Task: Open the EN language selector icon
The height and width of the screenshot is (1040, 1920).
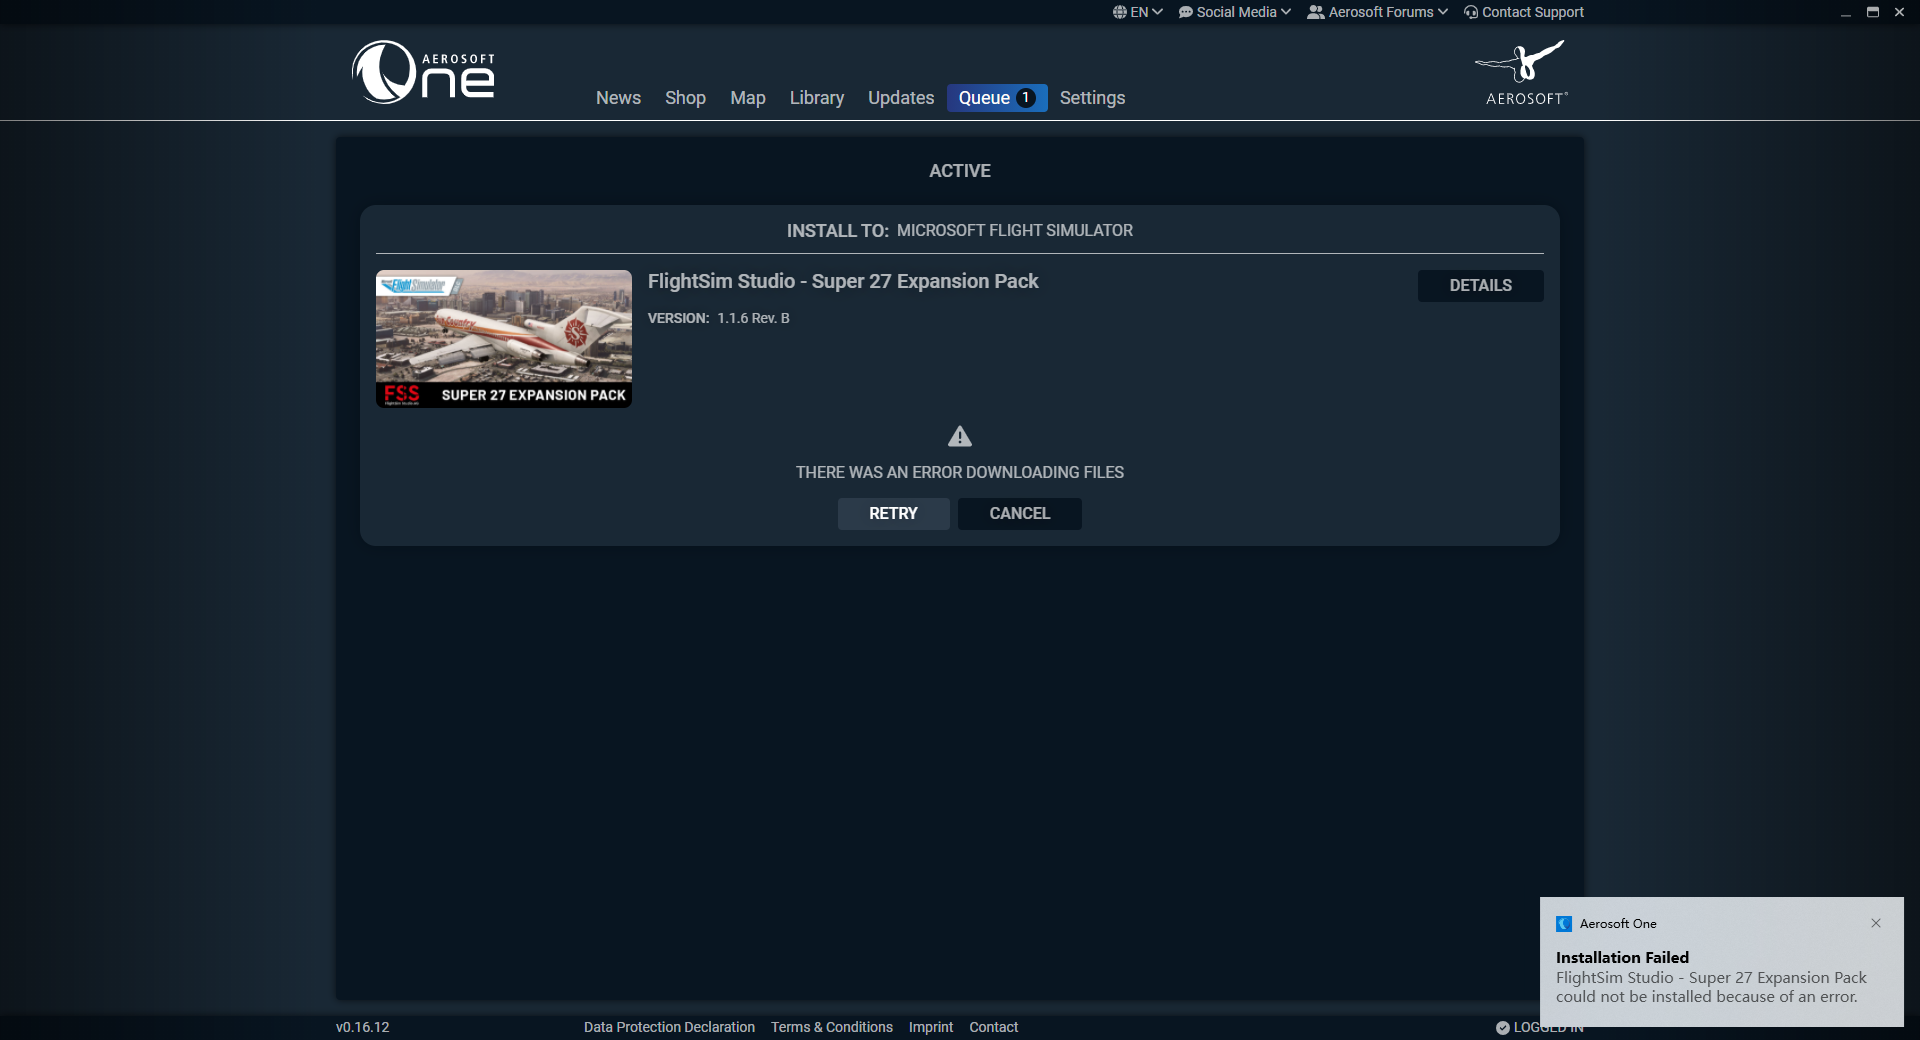Action: tap(1122, 12)
